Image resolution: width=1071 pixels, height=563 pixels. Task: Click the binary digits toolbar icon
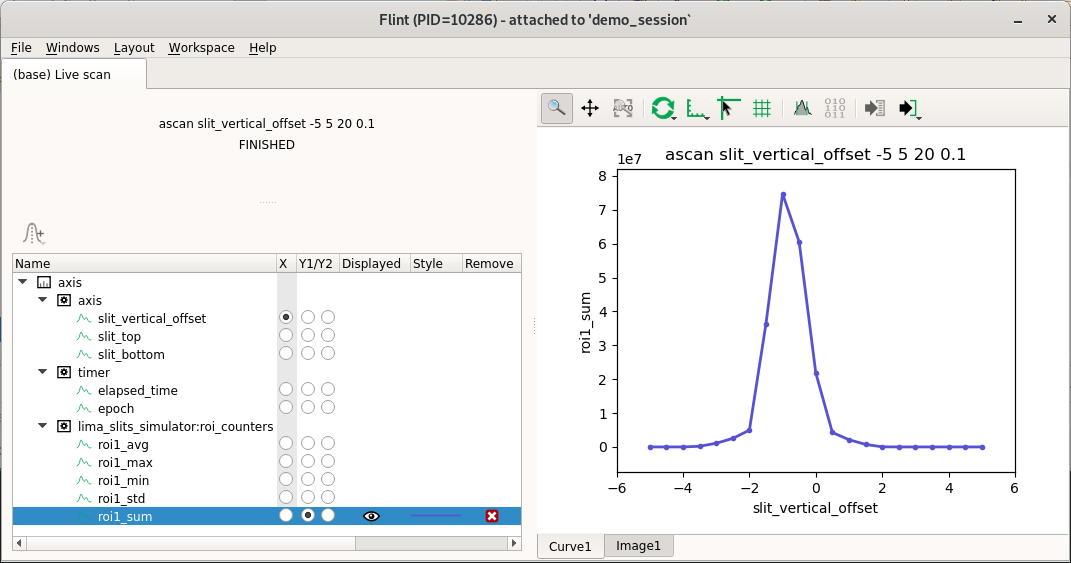[835, 108]
